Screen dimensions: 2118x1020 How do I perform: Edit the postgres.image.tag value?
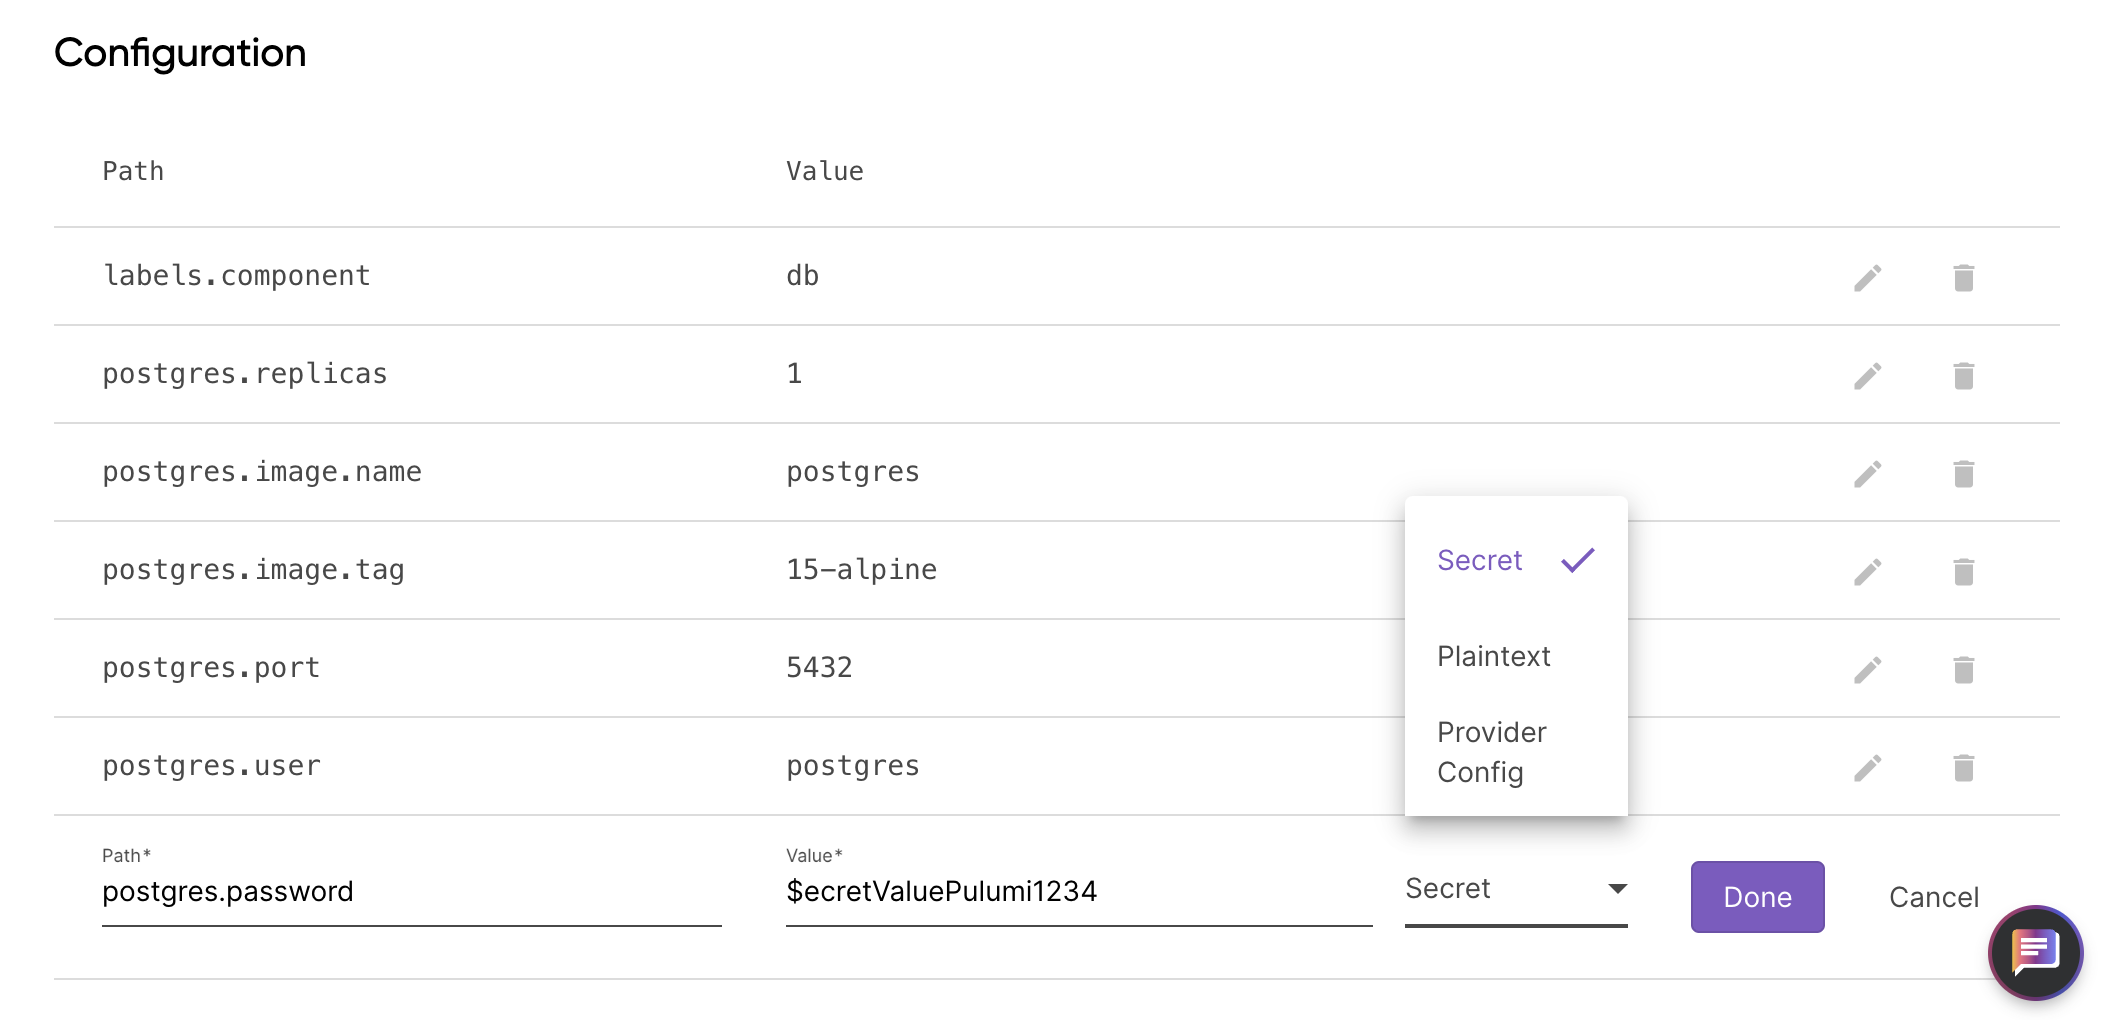pos(1867,572)
